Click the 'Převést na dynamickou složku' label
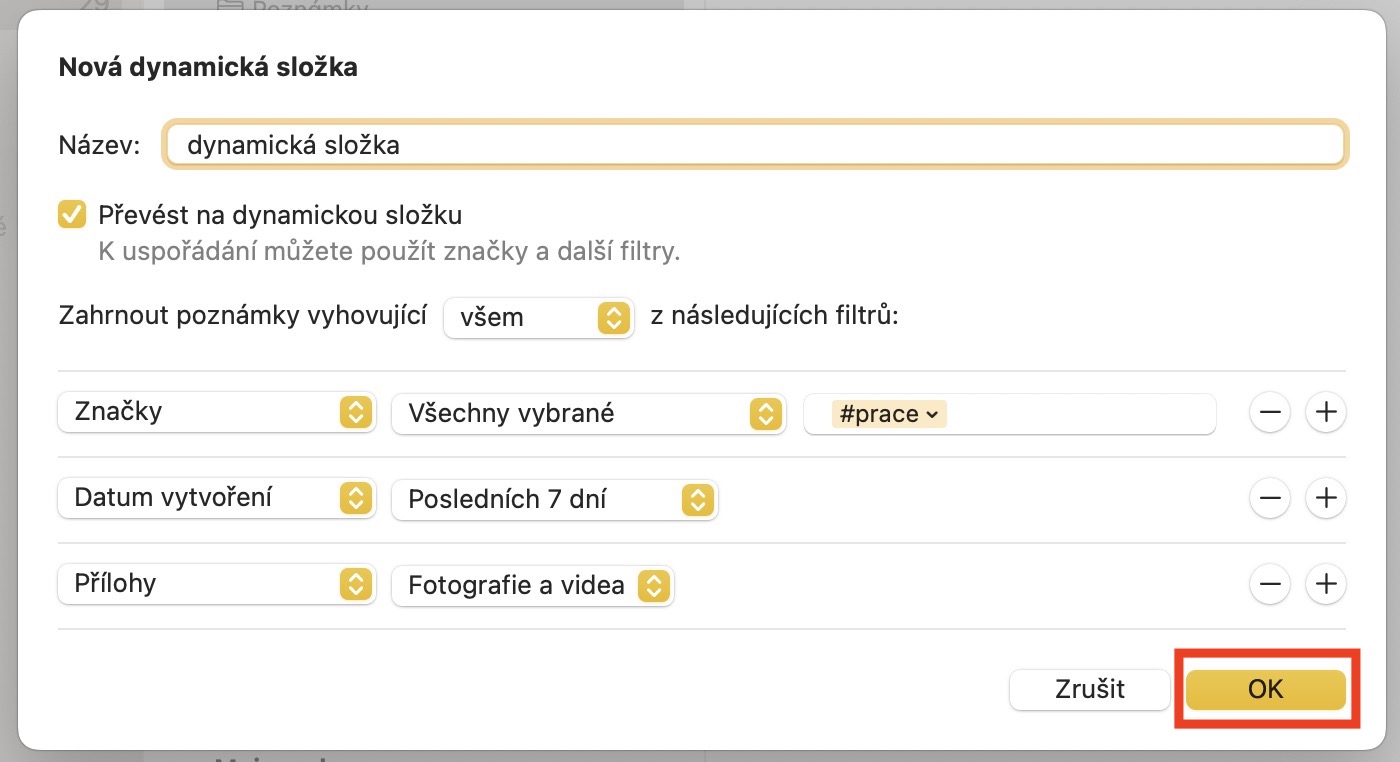 tap(280, 215)
